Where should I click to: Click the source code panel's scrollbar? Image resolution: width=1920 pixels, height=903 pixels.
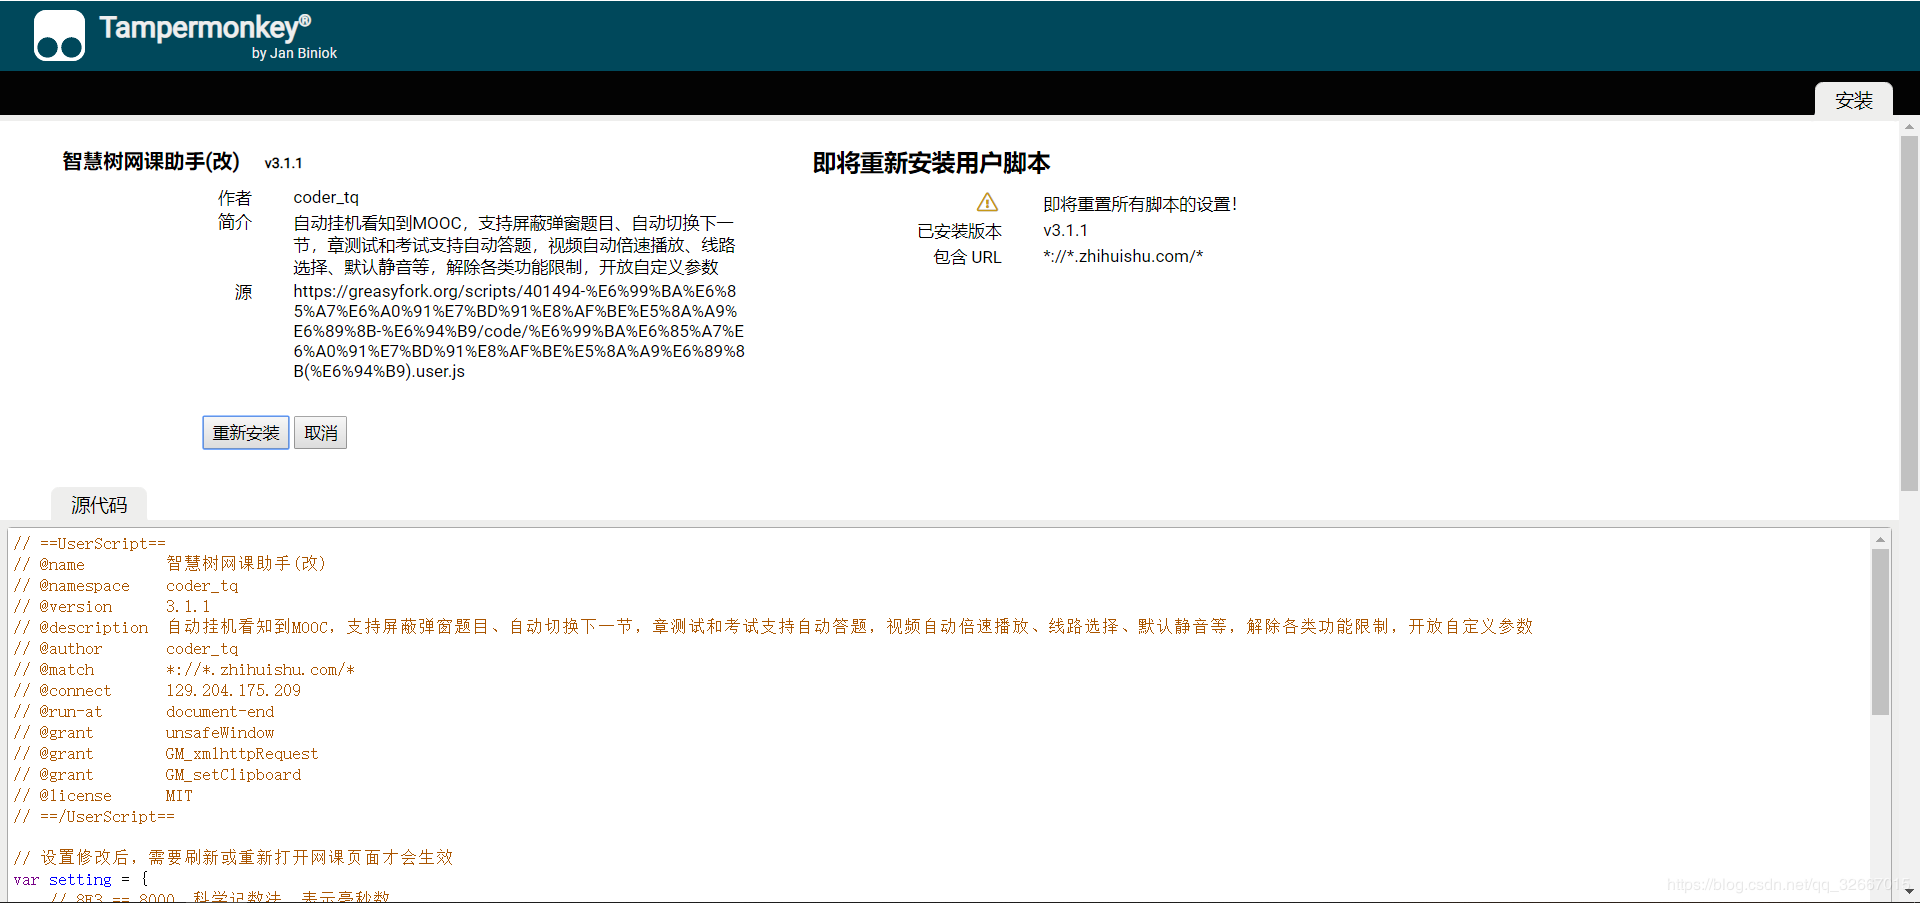click(1878, 630)
